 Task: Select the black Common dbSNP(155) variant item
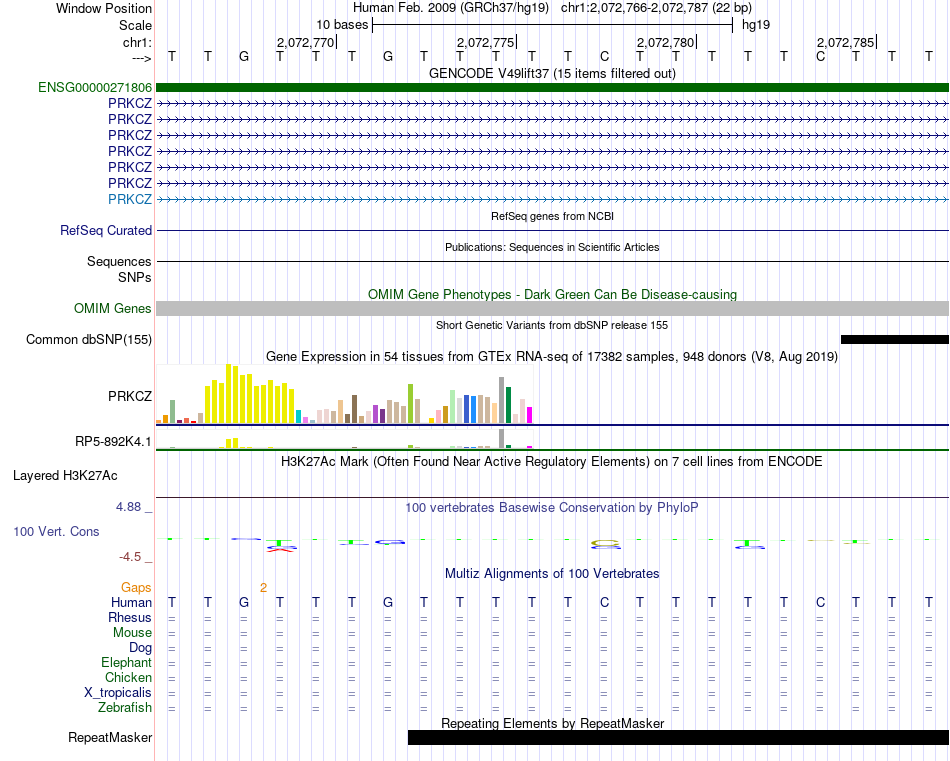[x=894, y=339]
